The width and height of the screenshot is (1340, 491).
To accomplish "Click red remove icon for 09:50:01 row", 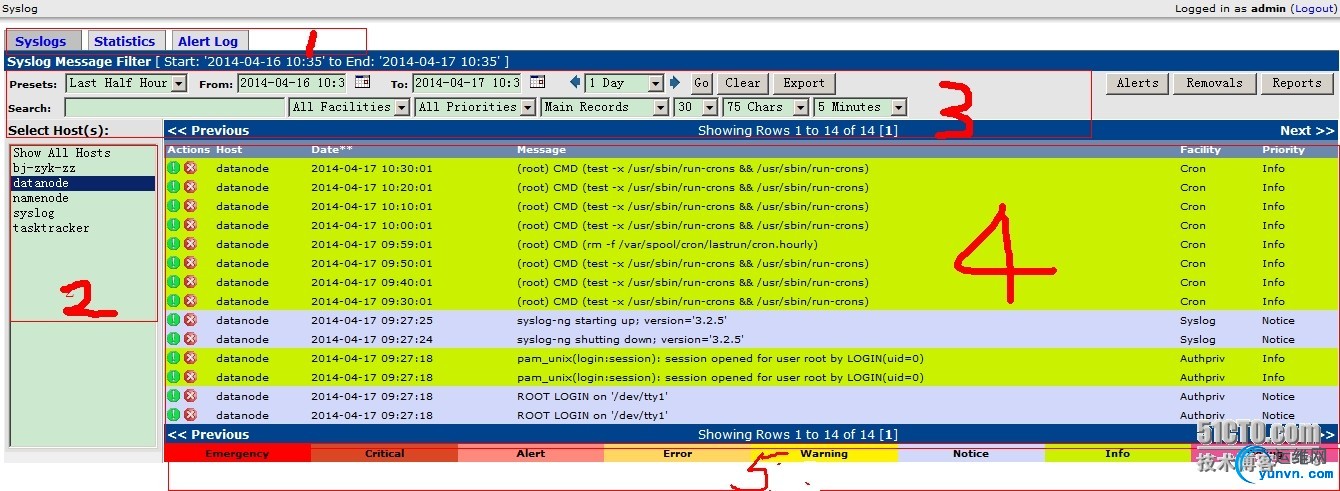I will click(x=190, y=263).
